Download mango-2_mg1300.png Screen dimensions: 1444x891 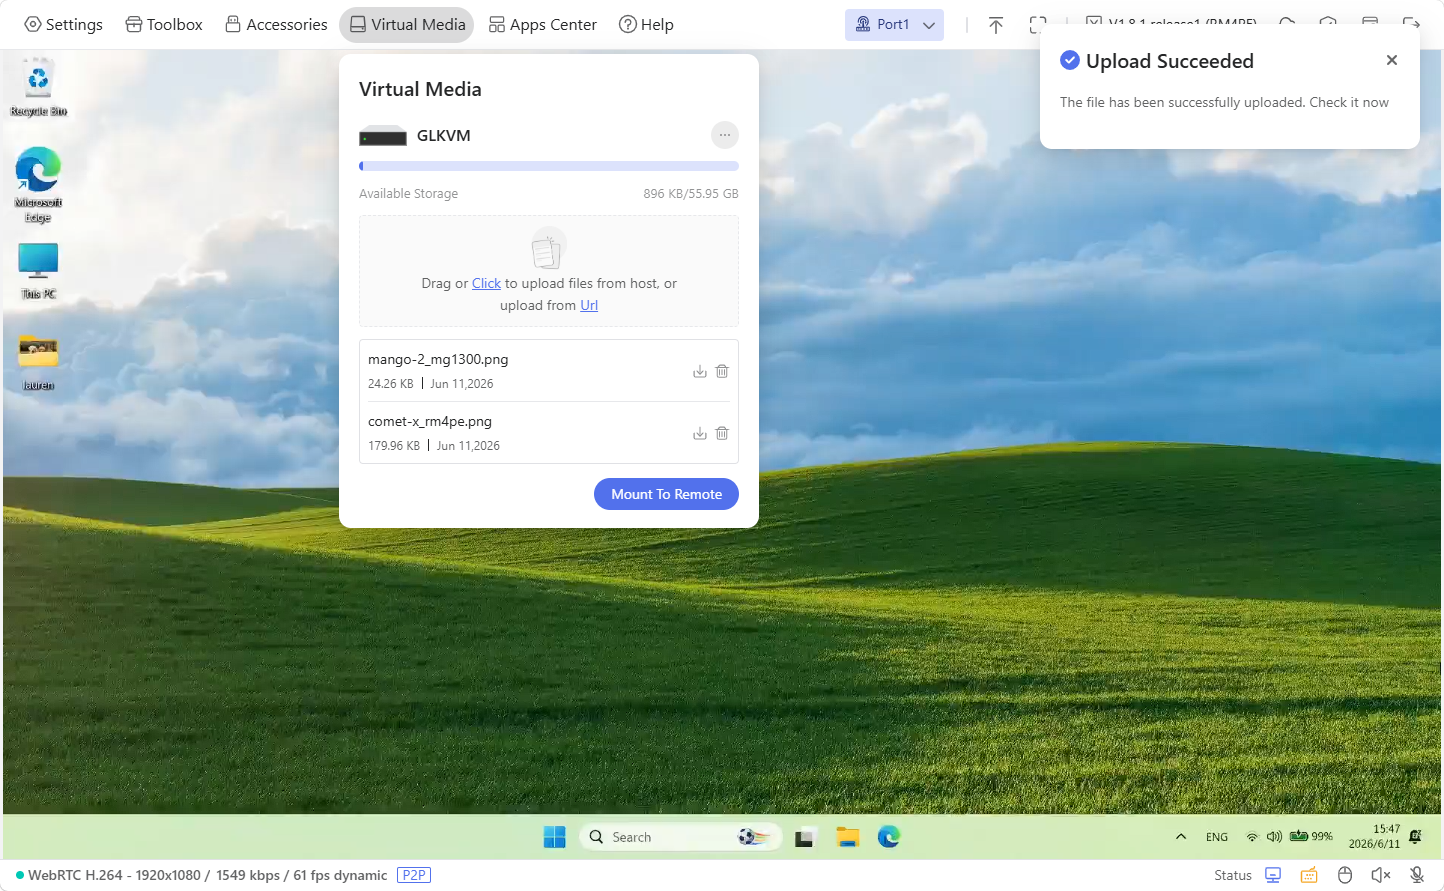[700, 371]
